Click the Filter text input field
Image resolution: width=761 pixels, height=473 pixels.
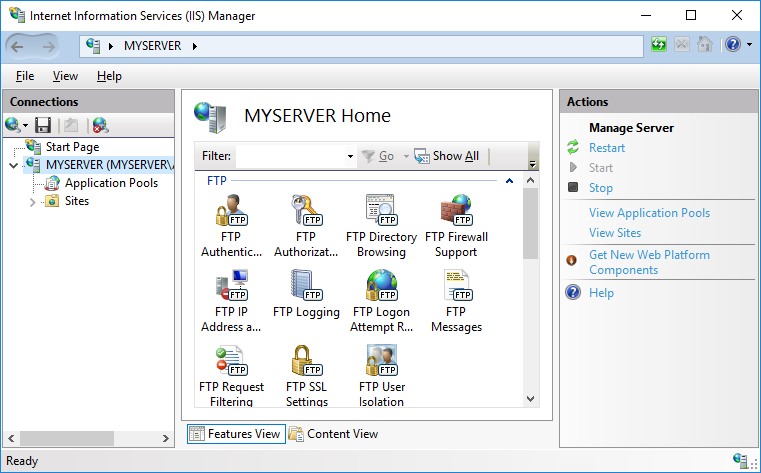click(x=290, y=156)
